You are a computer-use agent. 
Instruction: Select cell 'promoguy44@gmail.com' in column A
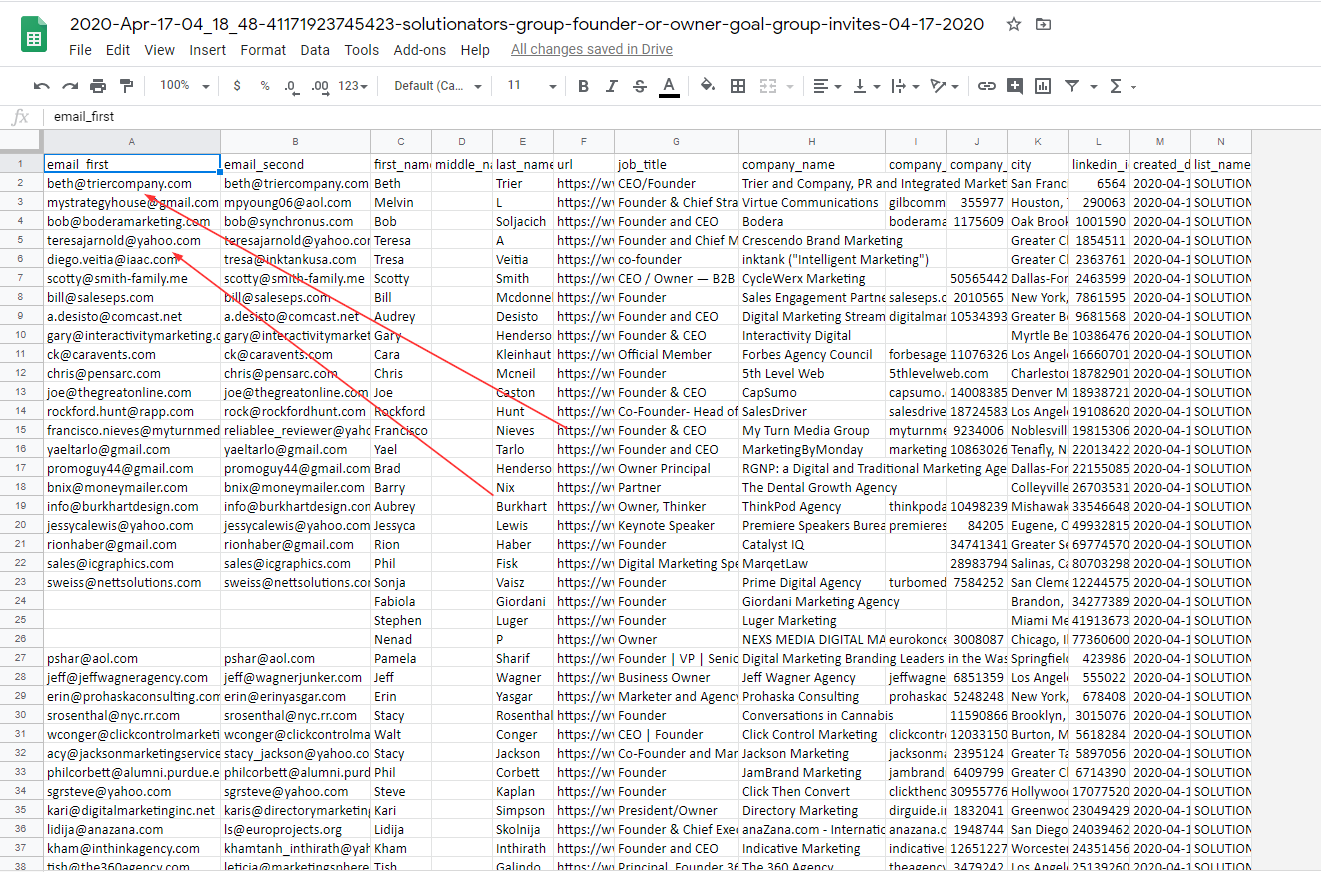(x=132, y=468)
